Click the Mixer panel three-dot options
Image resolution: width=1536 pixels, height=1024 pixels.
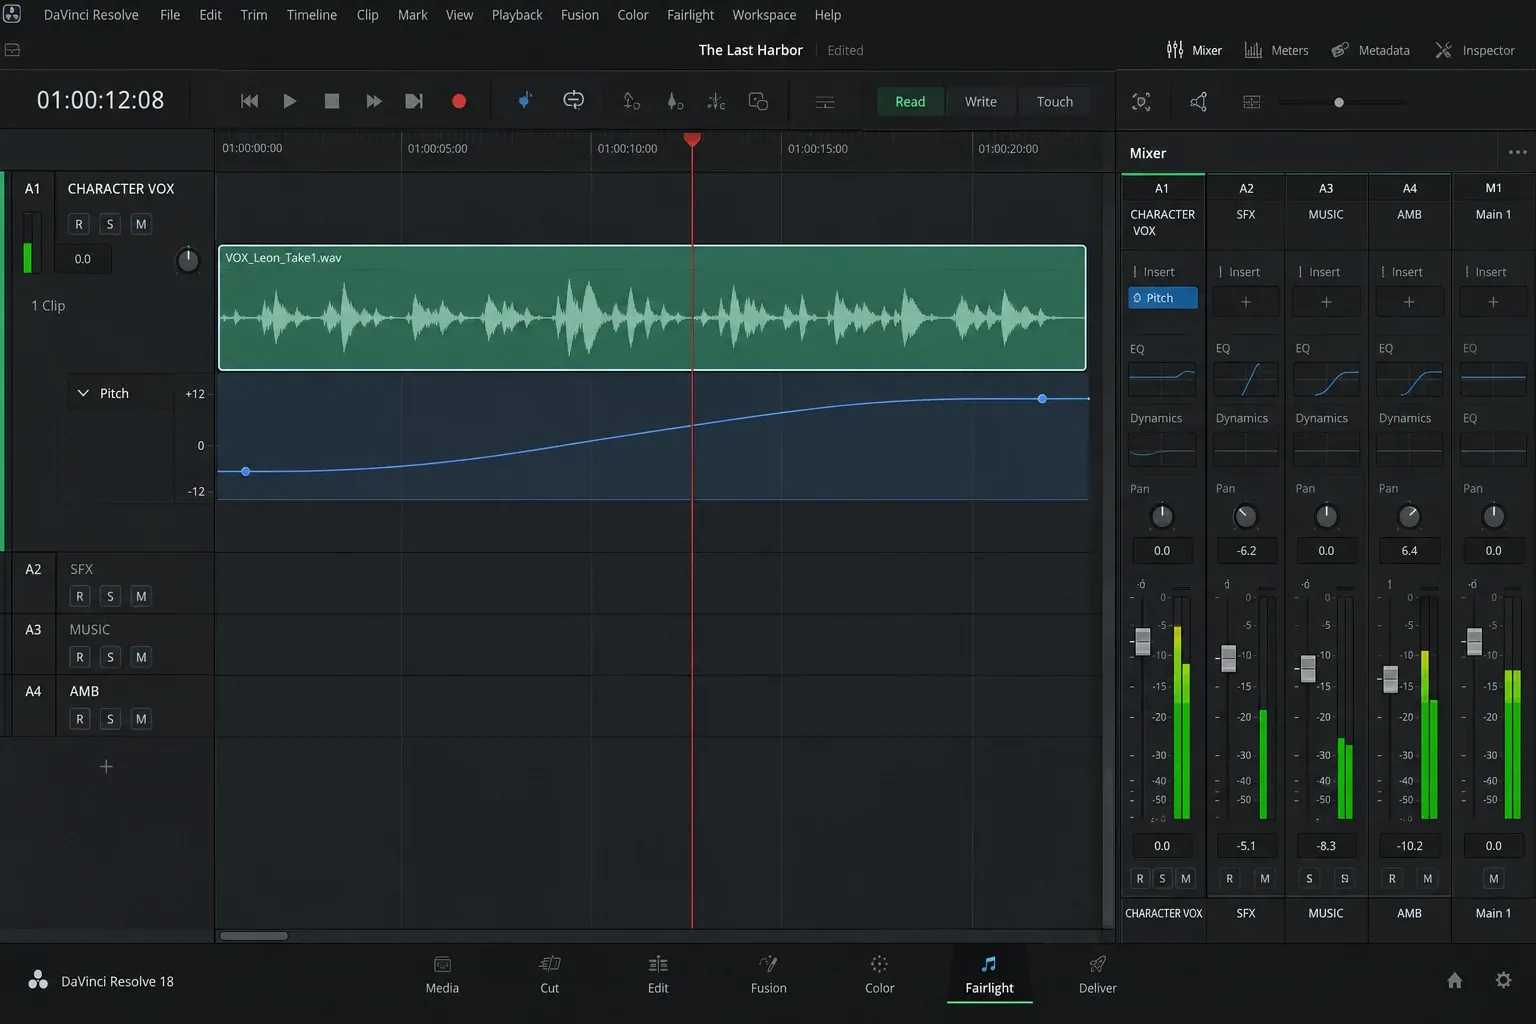point(1517,153)
